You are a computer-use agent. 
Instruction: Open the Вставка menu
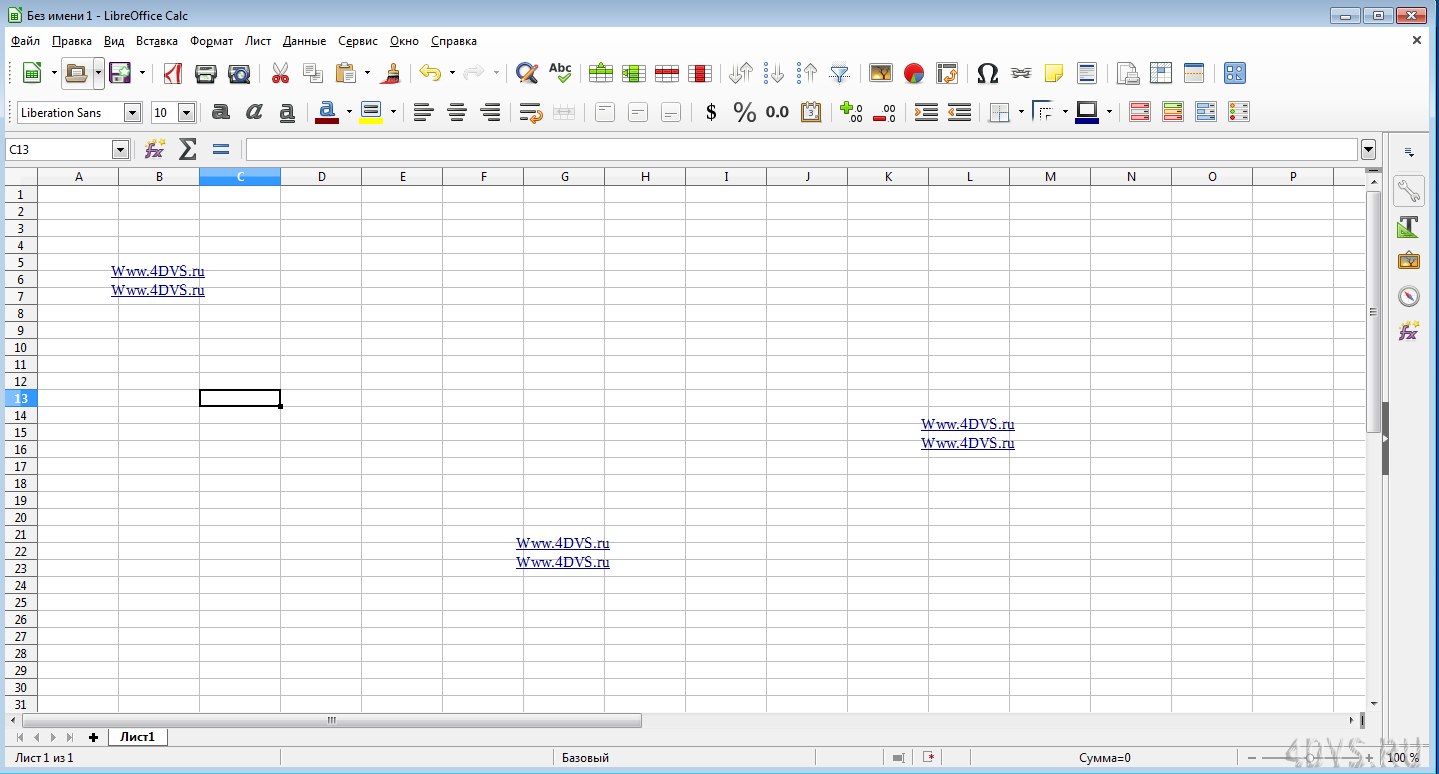(x=157, y=41)
